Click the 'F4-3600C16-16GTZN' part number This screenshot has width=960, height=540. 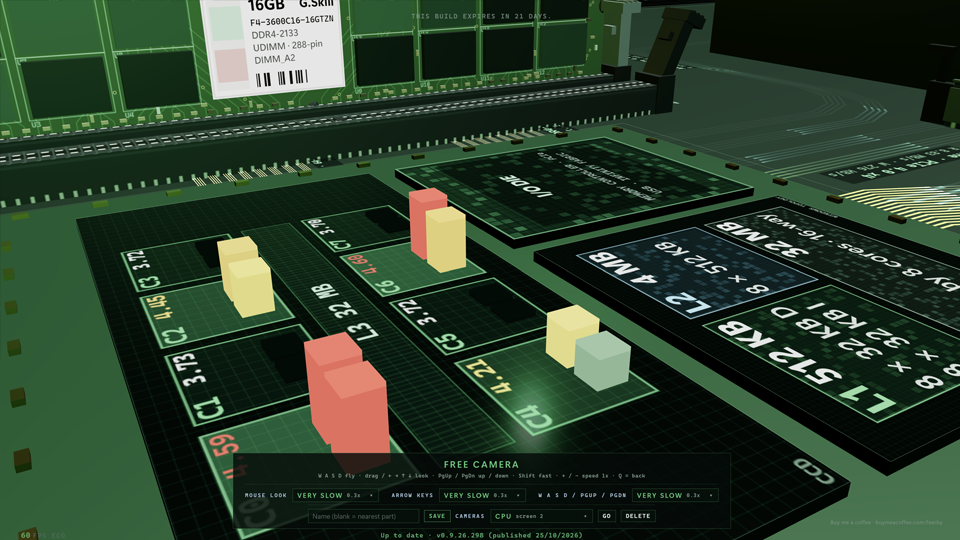(x=291, y=21)
